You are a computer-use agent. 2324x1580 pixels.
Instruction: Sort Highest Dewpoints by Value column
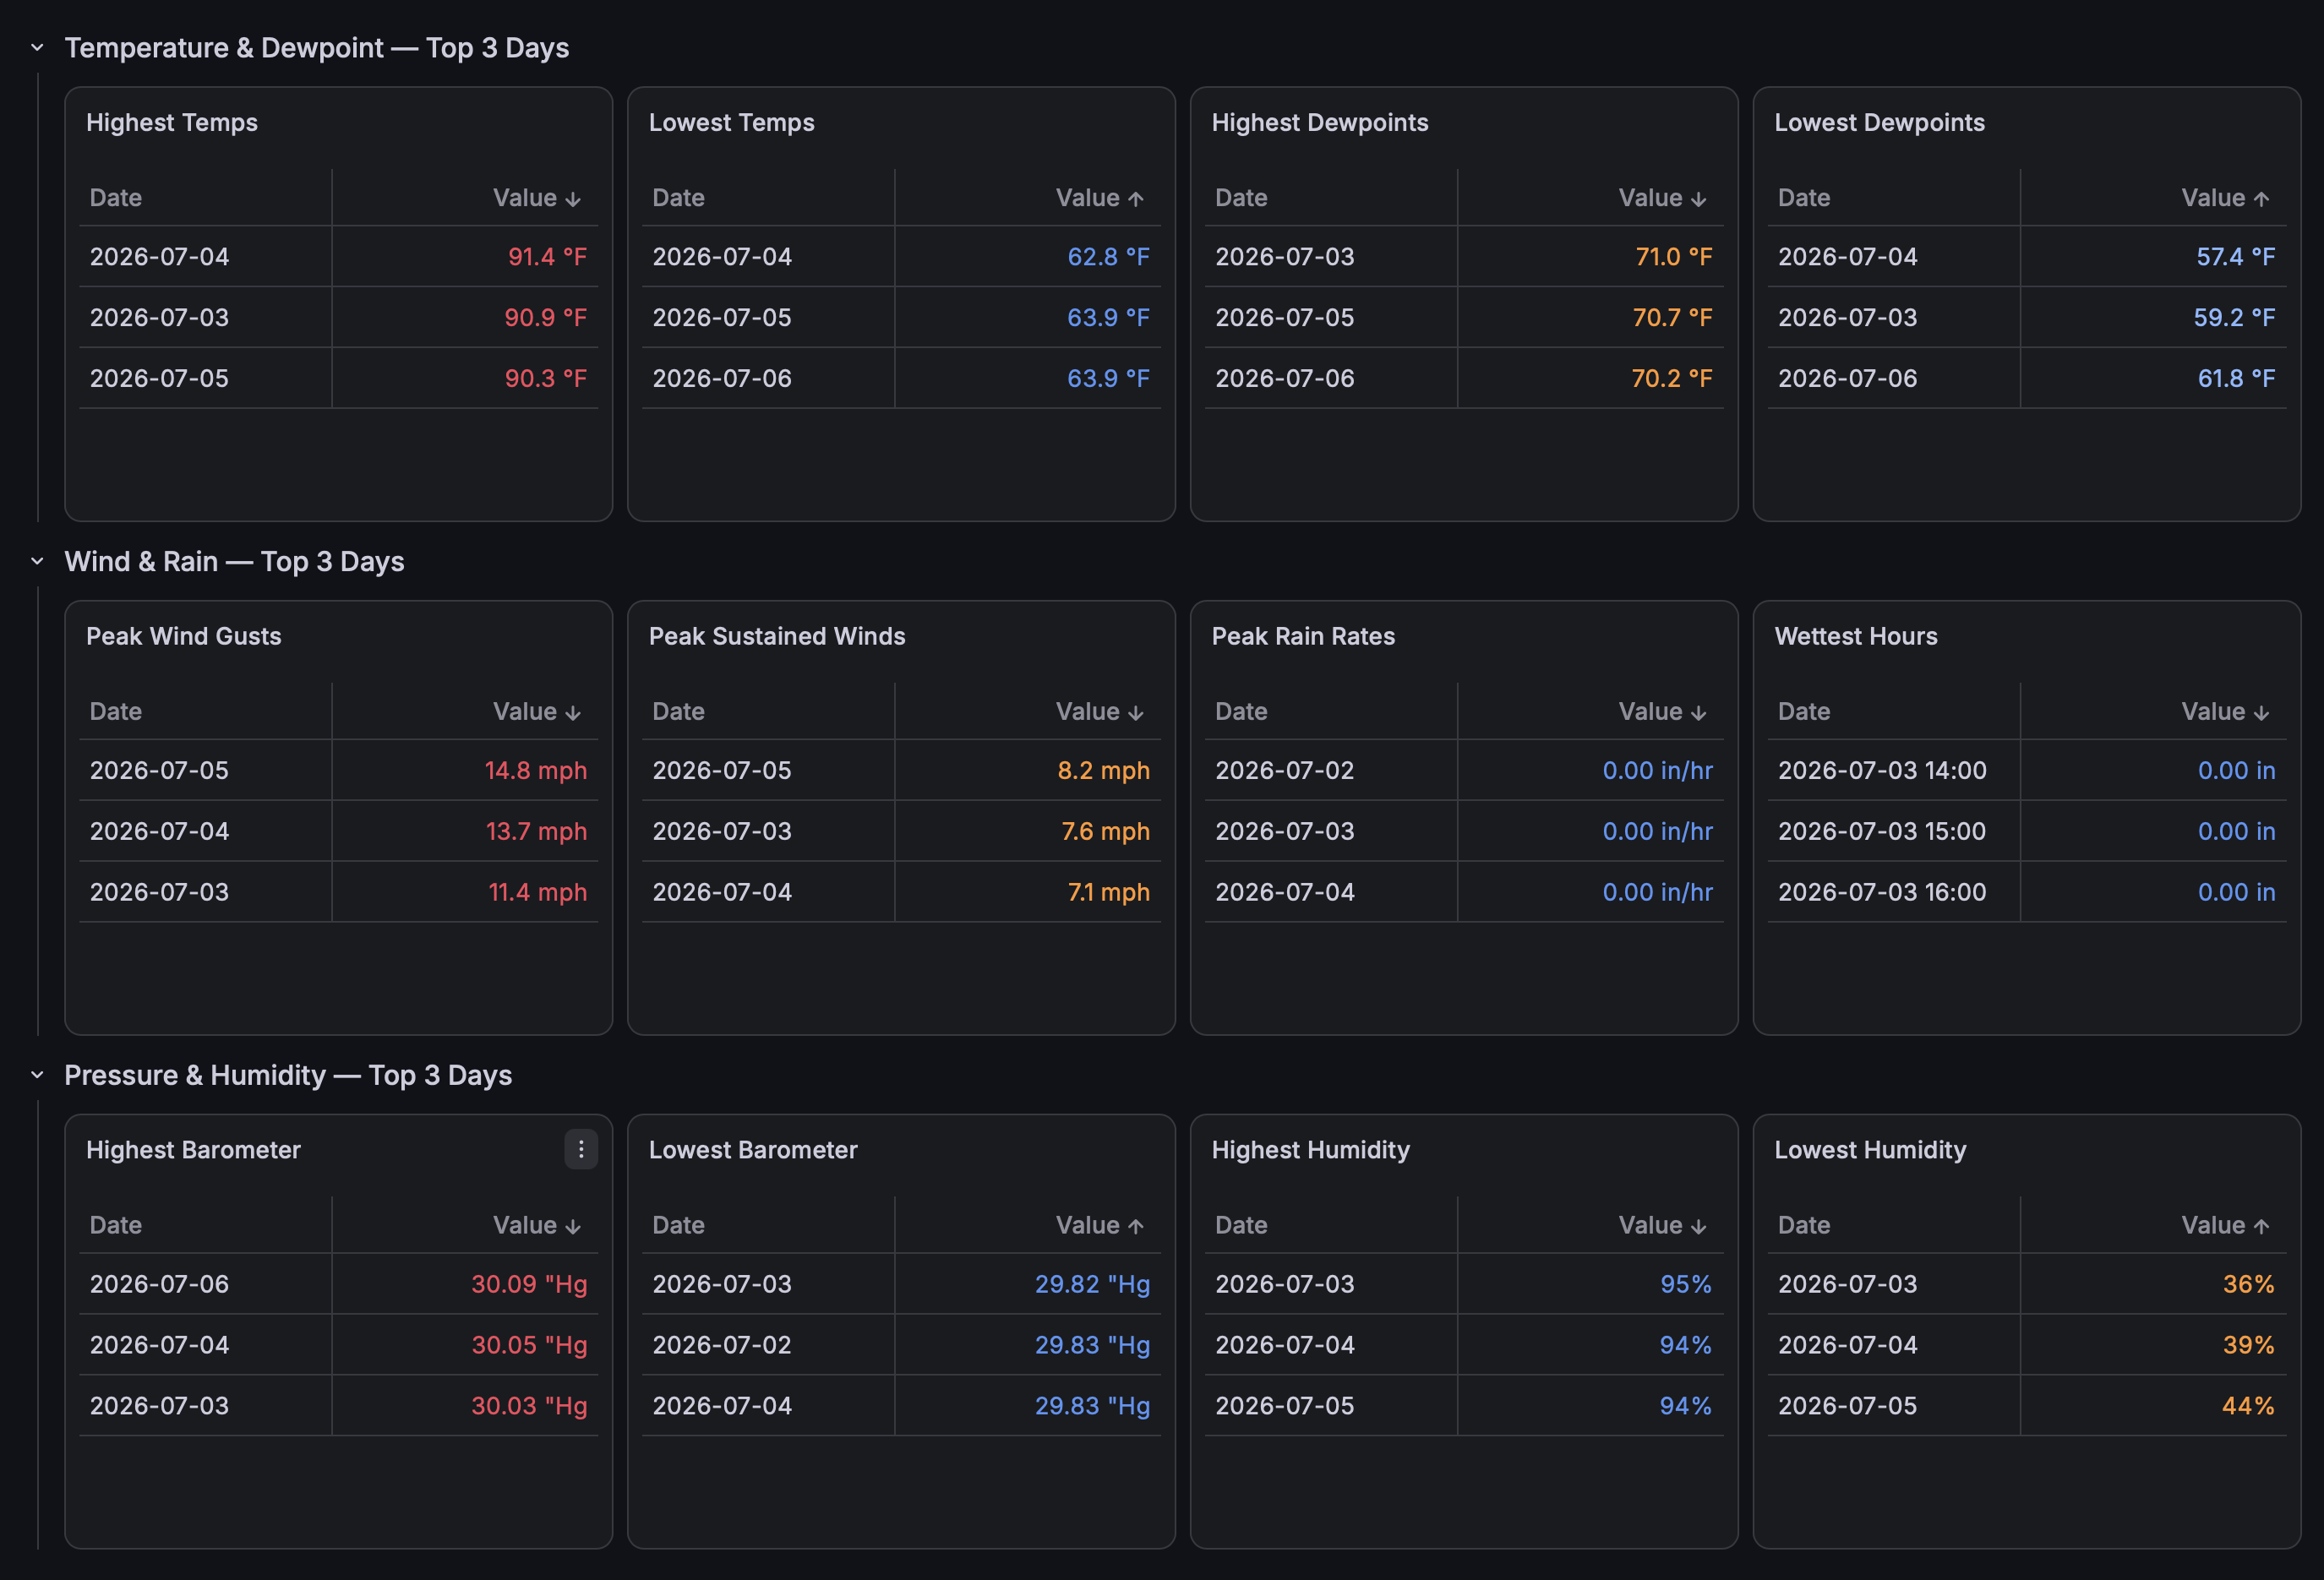click(1662, 198)
